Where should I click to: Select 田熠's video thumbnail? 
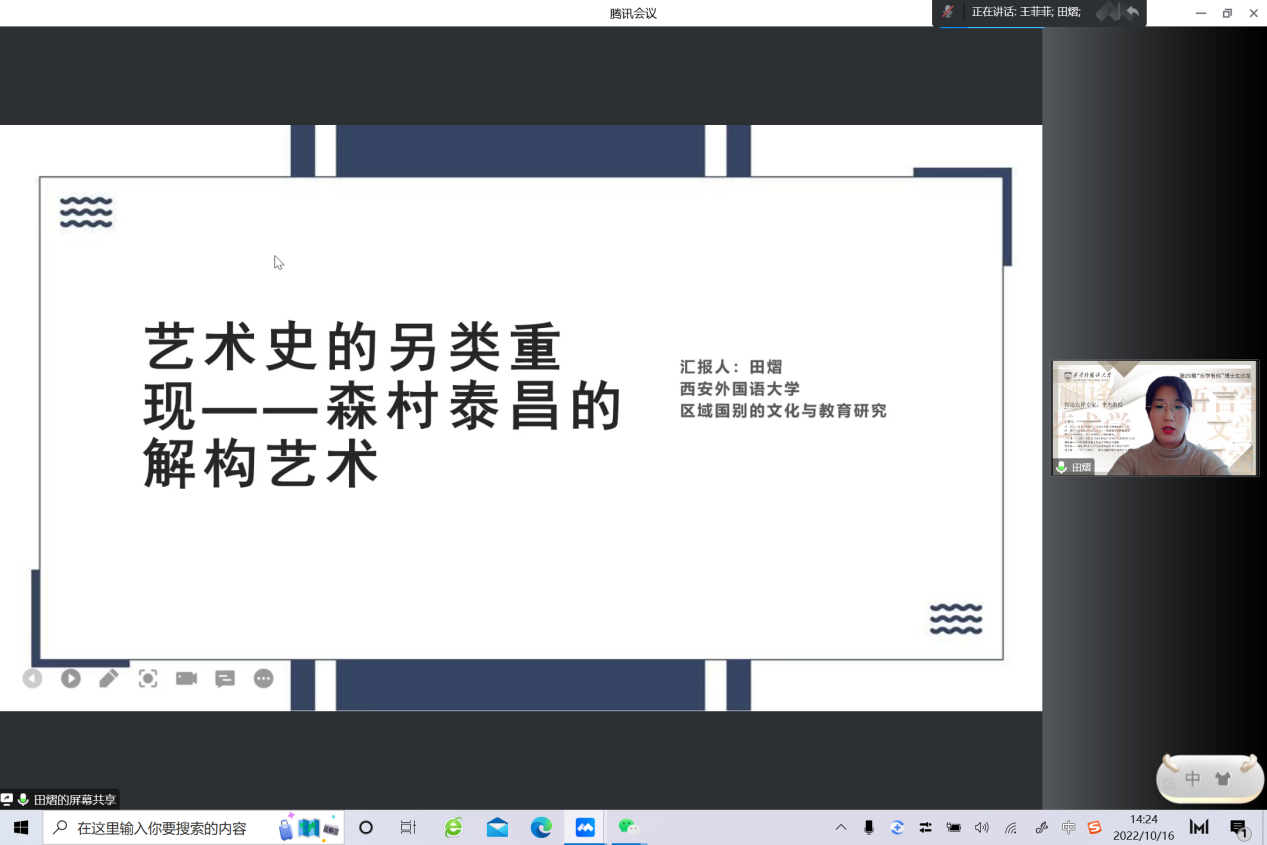[x=1154, y=418]
